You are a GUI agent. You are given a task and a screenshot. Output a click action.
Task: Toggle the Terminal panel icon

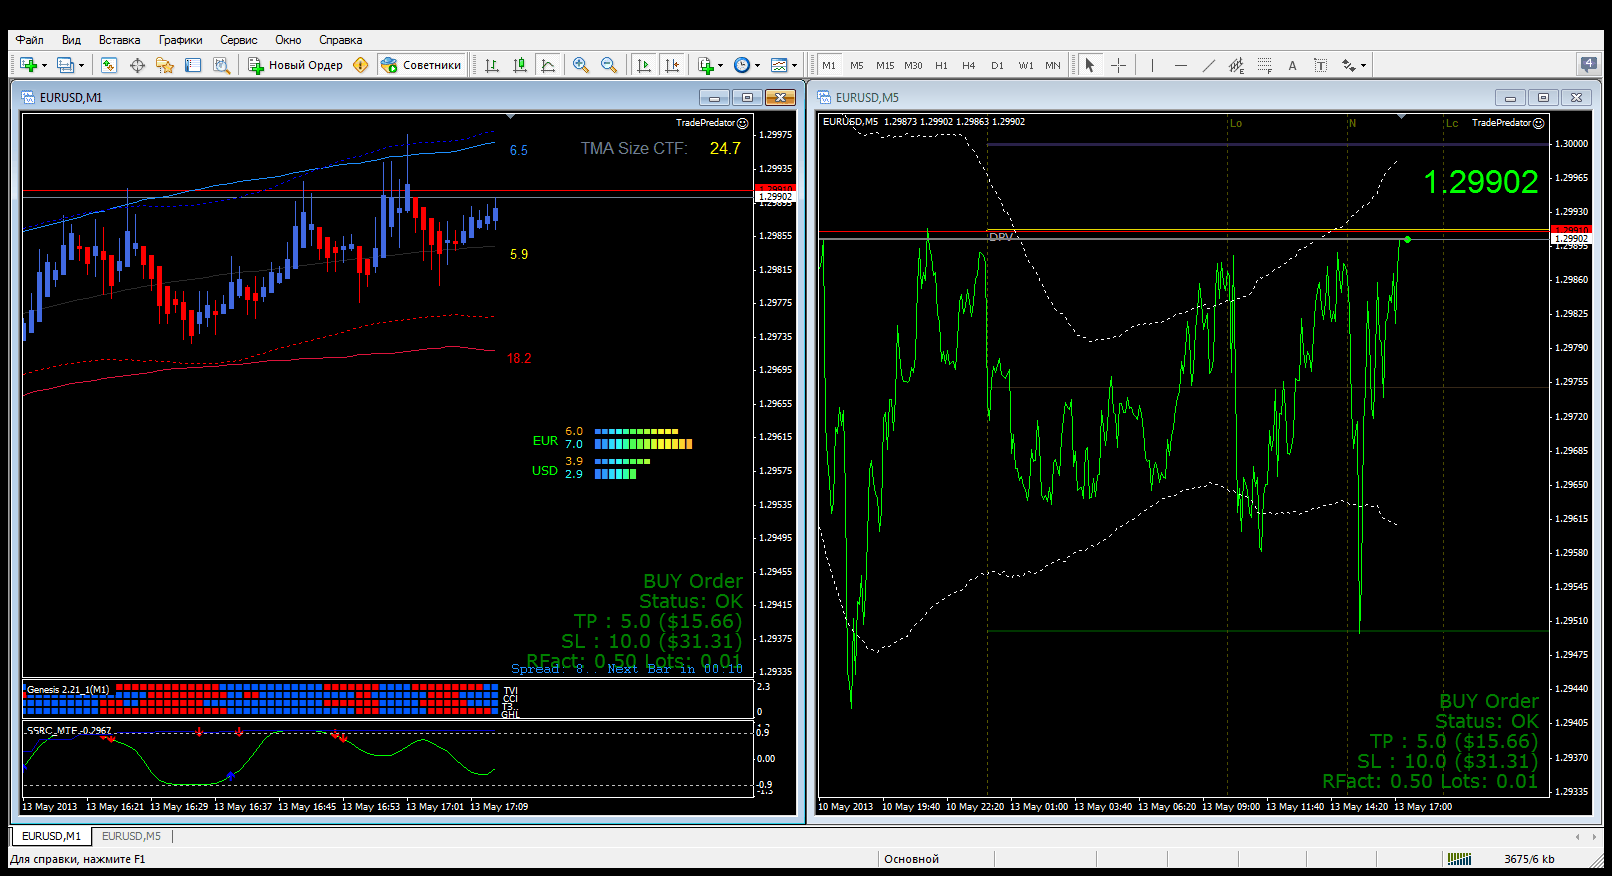pyautogui.click(x=193, y=65)
